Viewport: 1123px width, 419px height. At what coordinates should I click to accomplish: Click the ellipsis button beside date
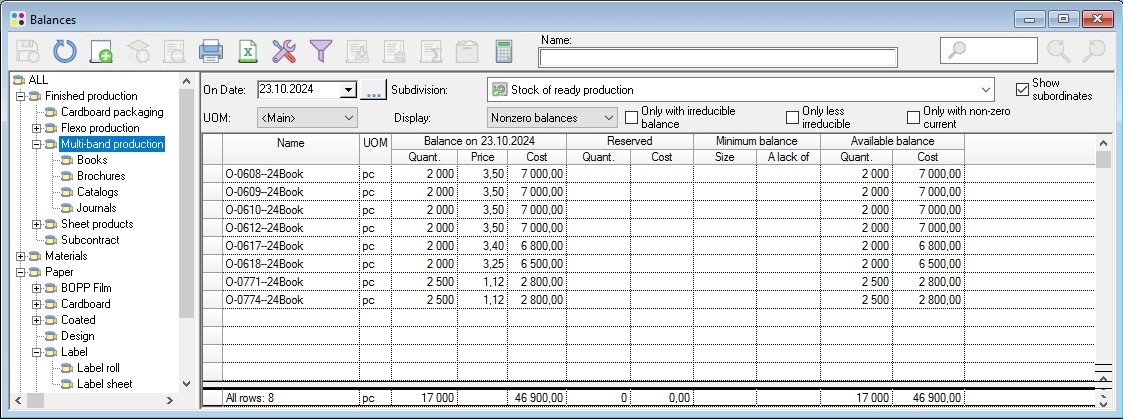point(373,90)
